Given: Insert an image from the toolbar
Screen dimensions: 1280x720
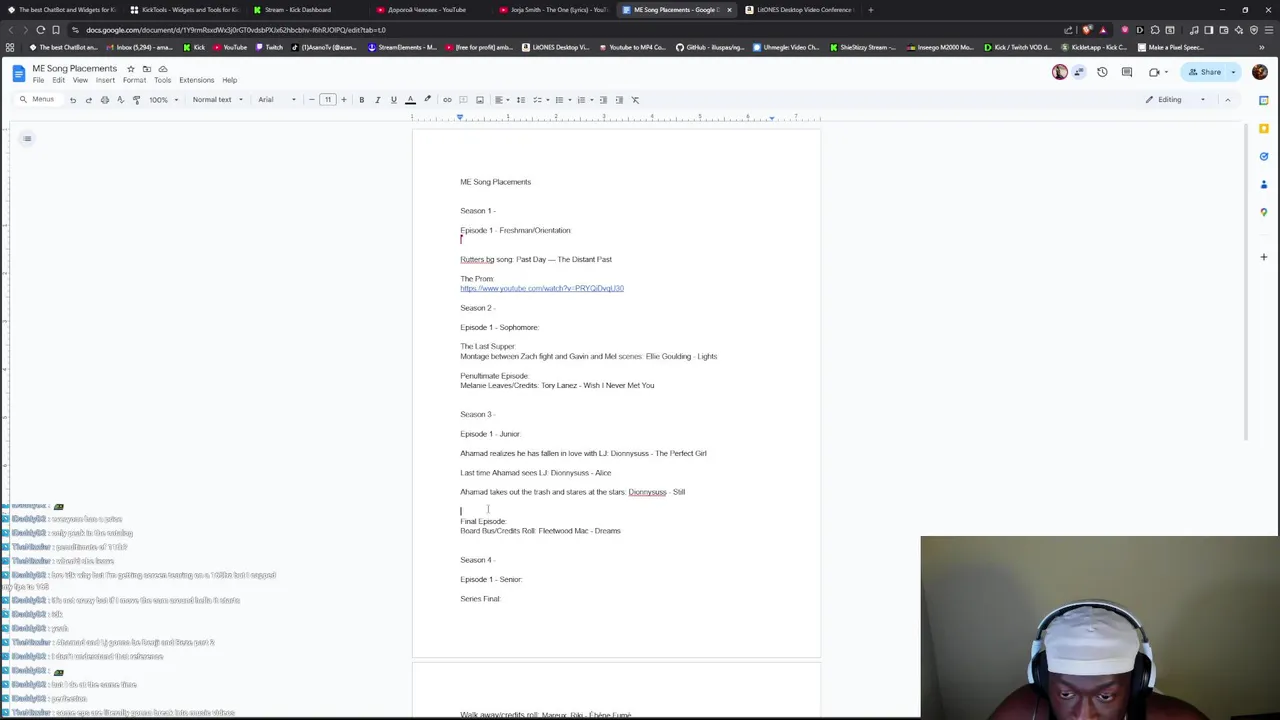Looking at the screenshot, I should point(479,100).
